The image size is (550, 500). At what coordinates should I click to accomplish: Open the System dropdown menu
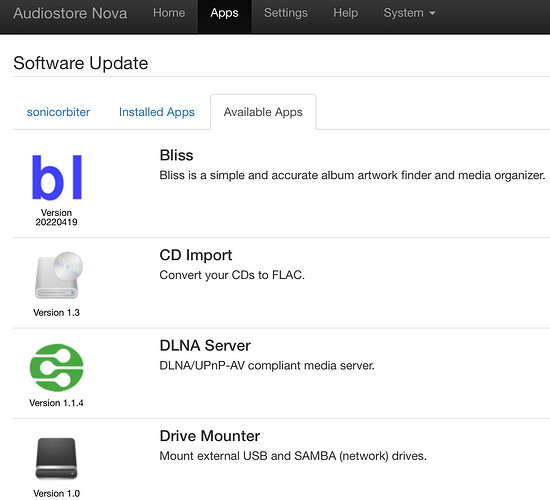click(x=409, y=13)
